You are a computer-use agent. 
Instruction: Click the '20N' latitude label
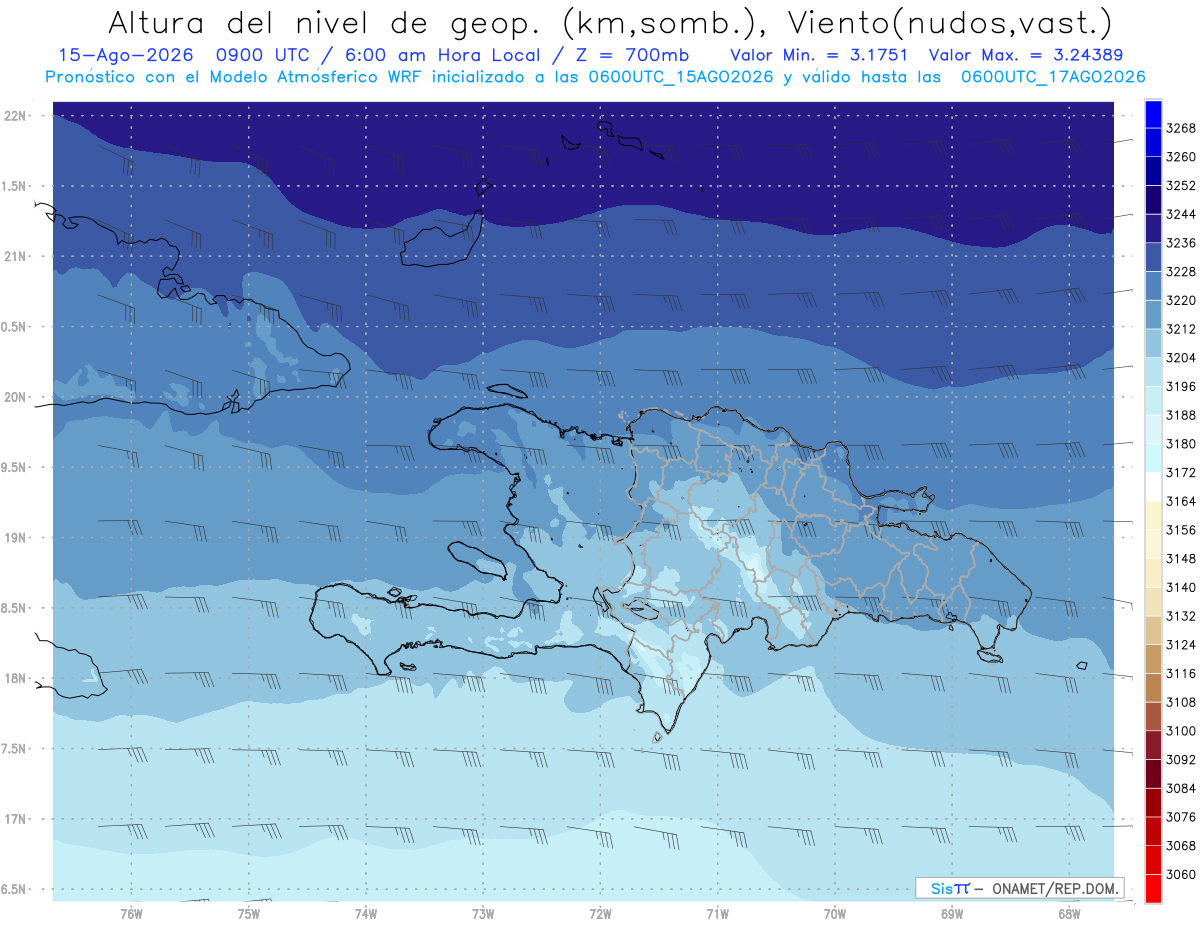(x=15, y=397)
